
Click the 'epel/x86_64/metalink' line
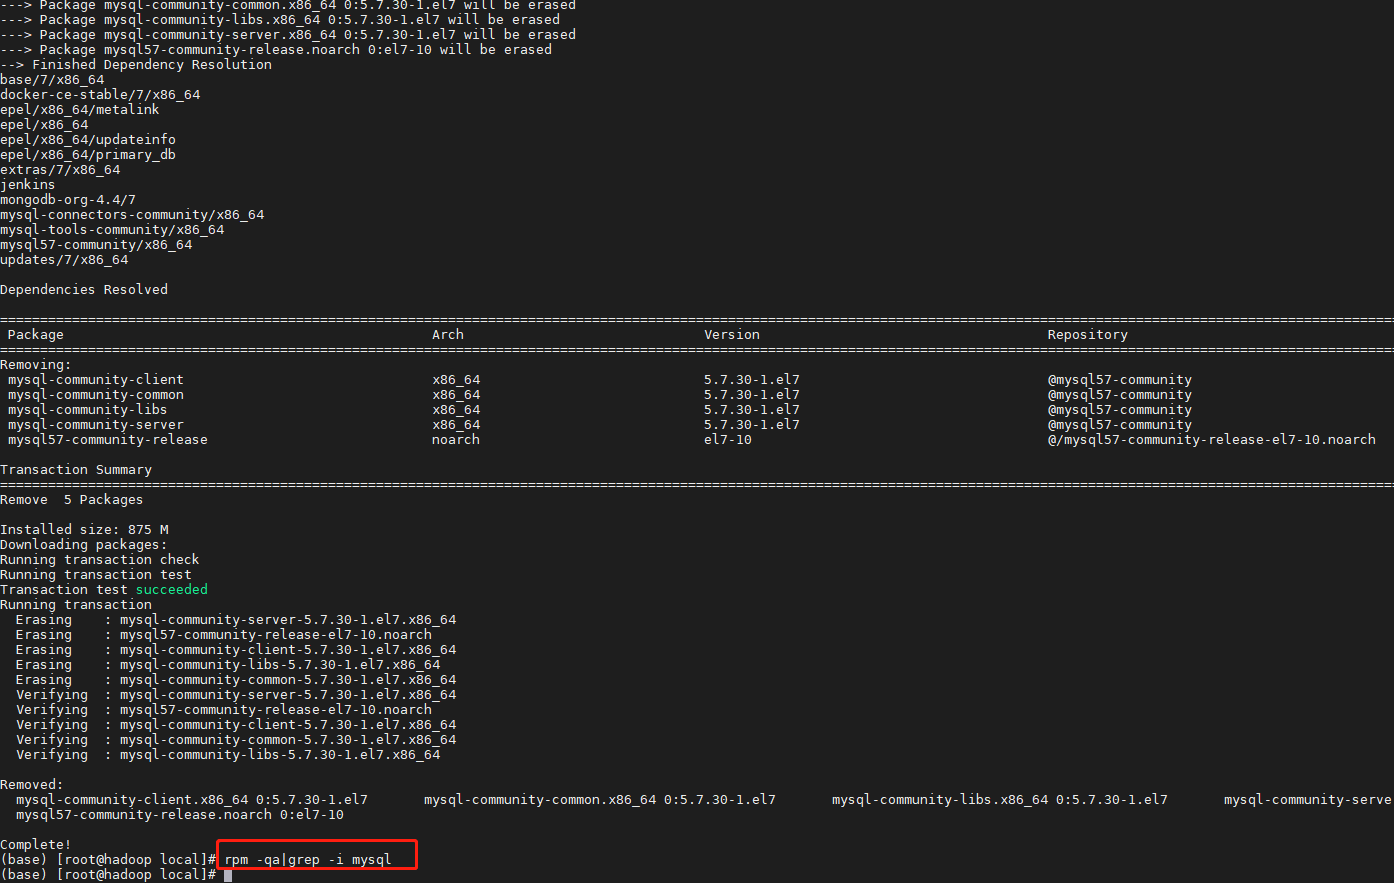(x=80, y=109)
